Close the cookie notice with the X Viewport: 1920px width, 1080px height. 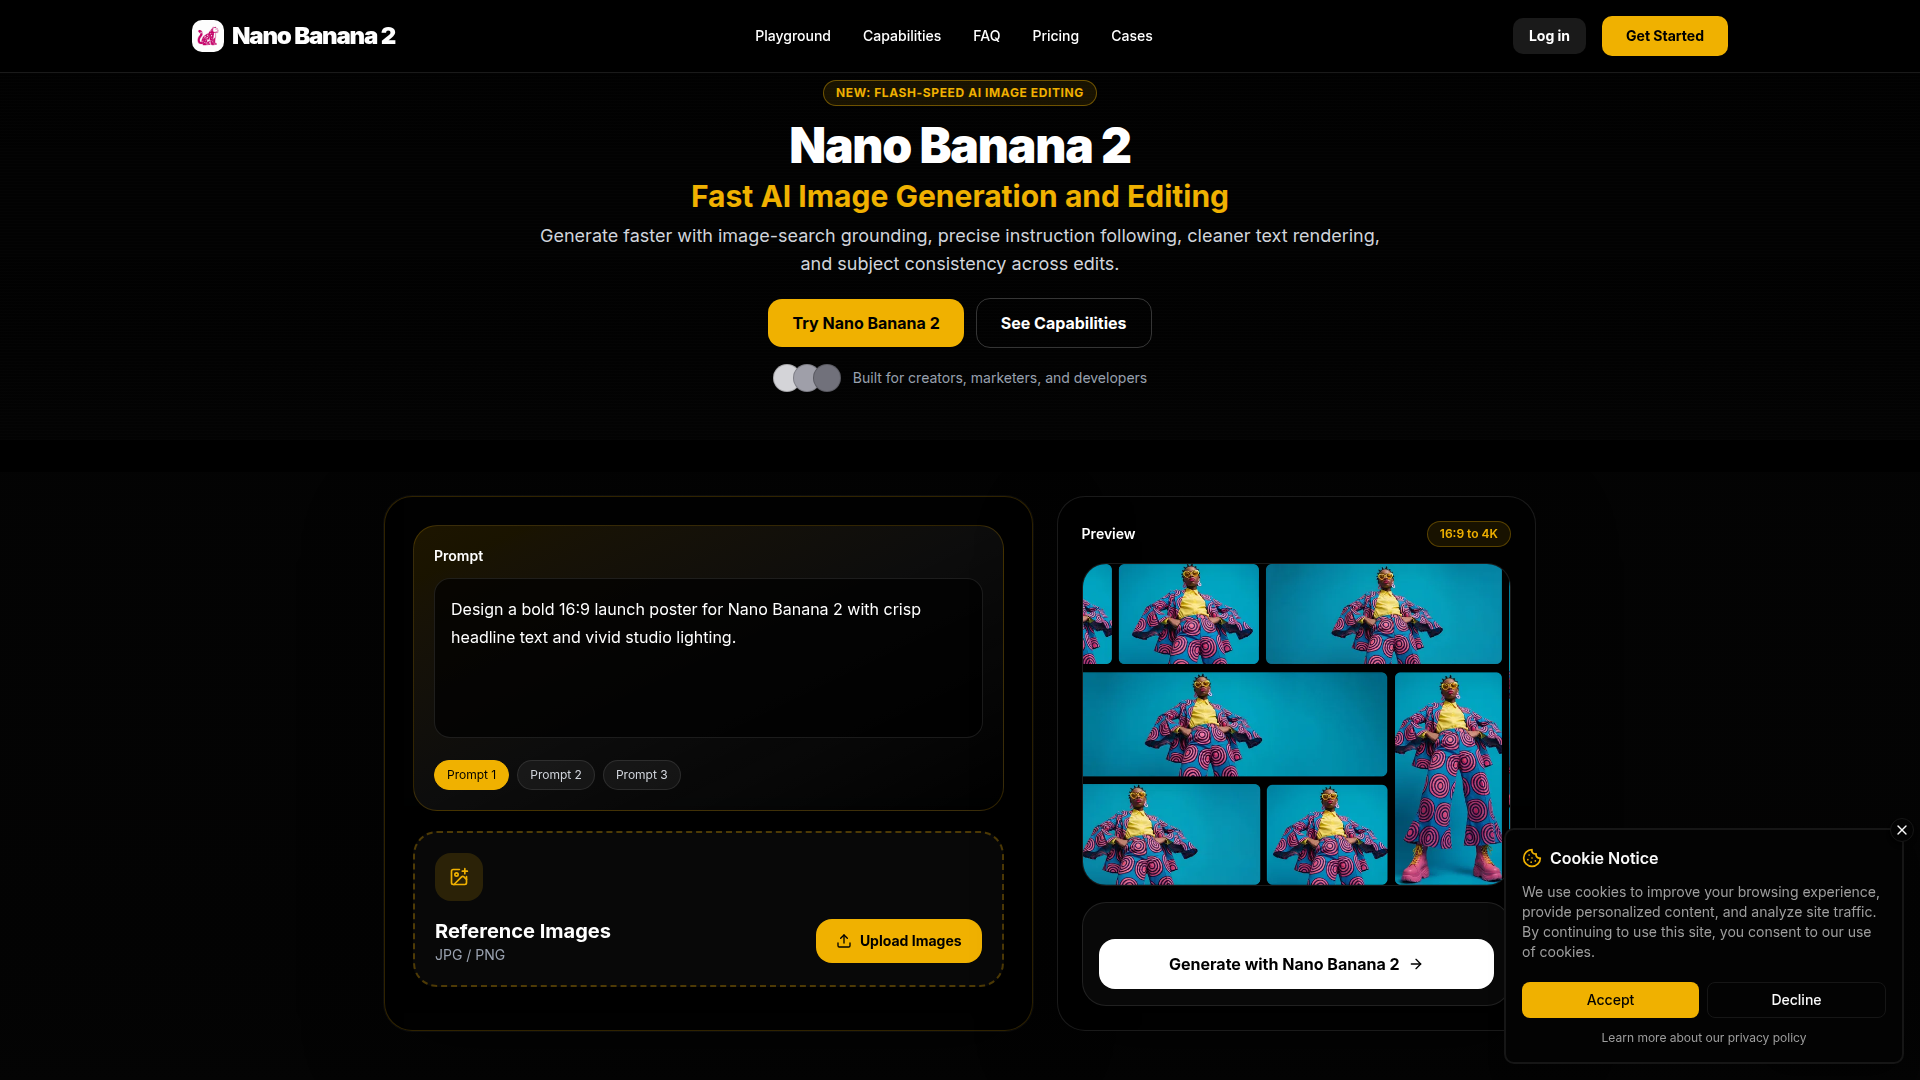click(1902, 830)
